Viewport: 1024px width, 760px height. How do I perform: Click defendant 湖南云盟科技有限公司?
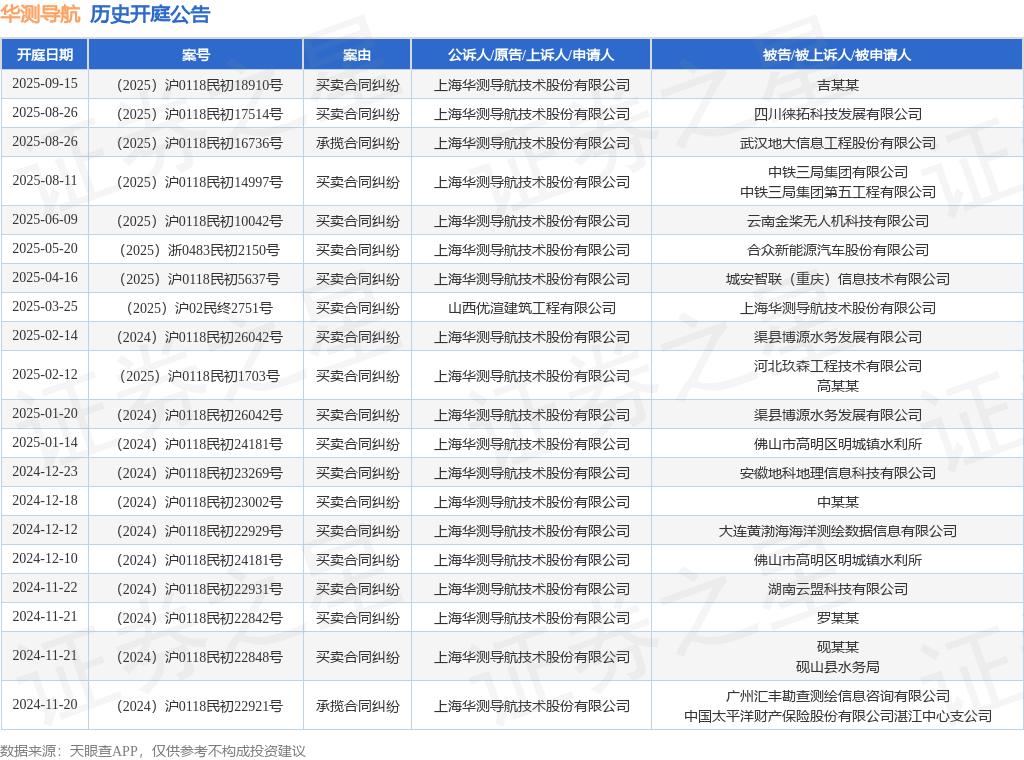[x=838, y=589]
